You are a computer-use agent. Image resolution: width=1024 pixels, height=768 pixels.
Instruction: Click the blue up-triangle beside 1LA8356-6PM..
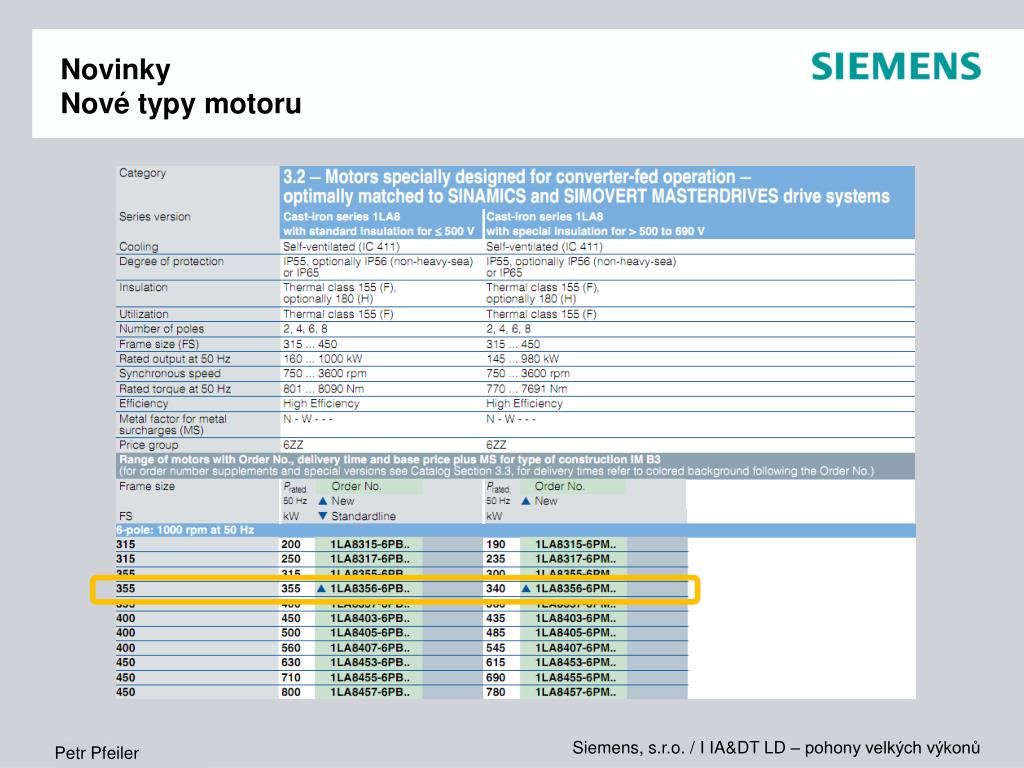[526, 588]
